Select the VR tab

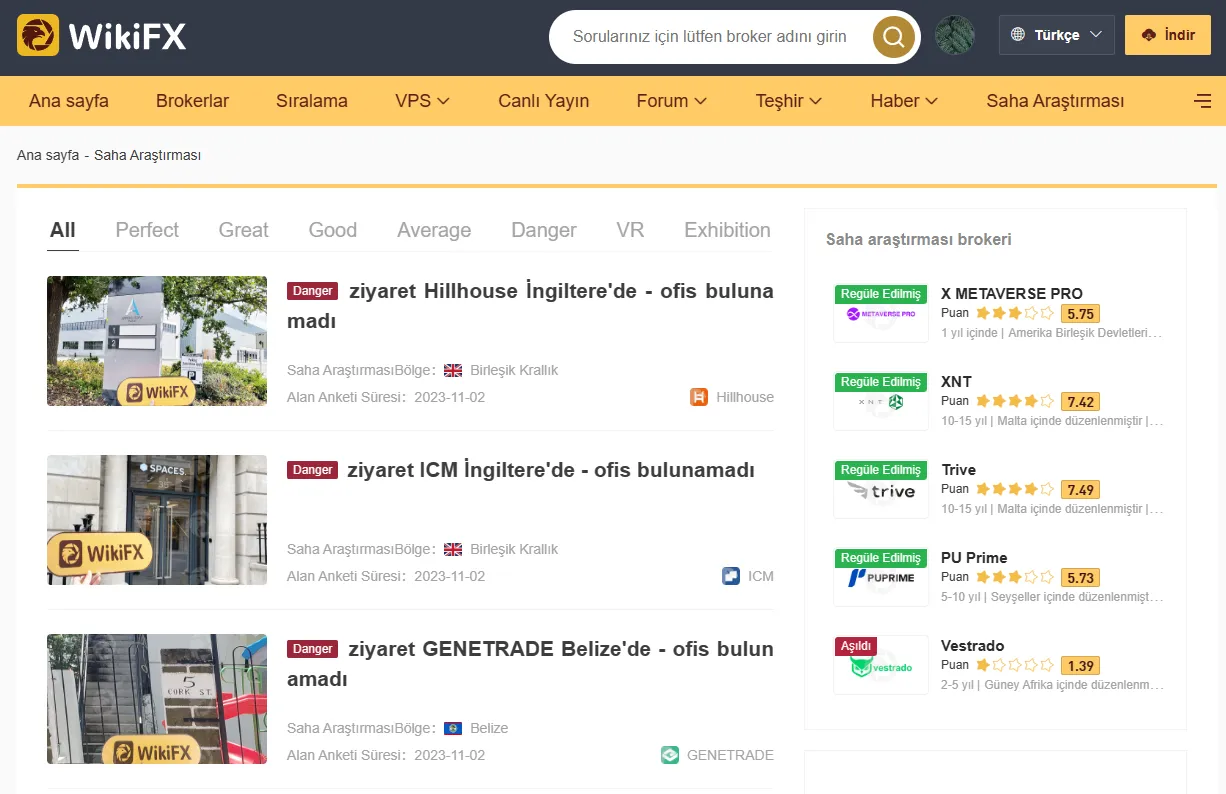630,230
